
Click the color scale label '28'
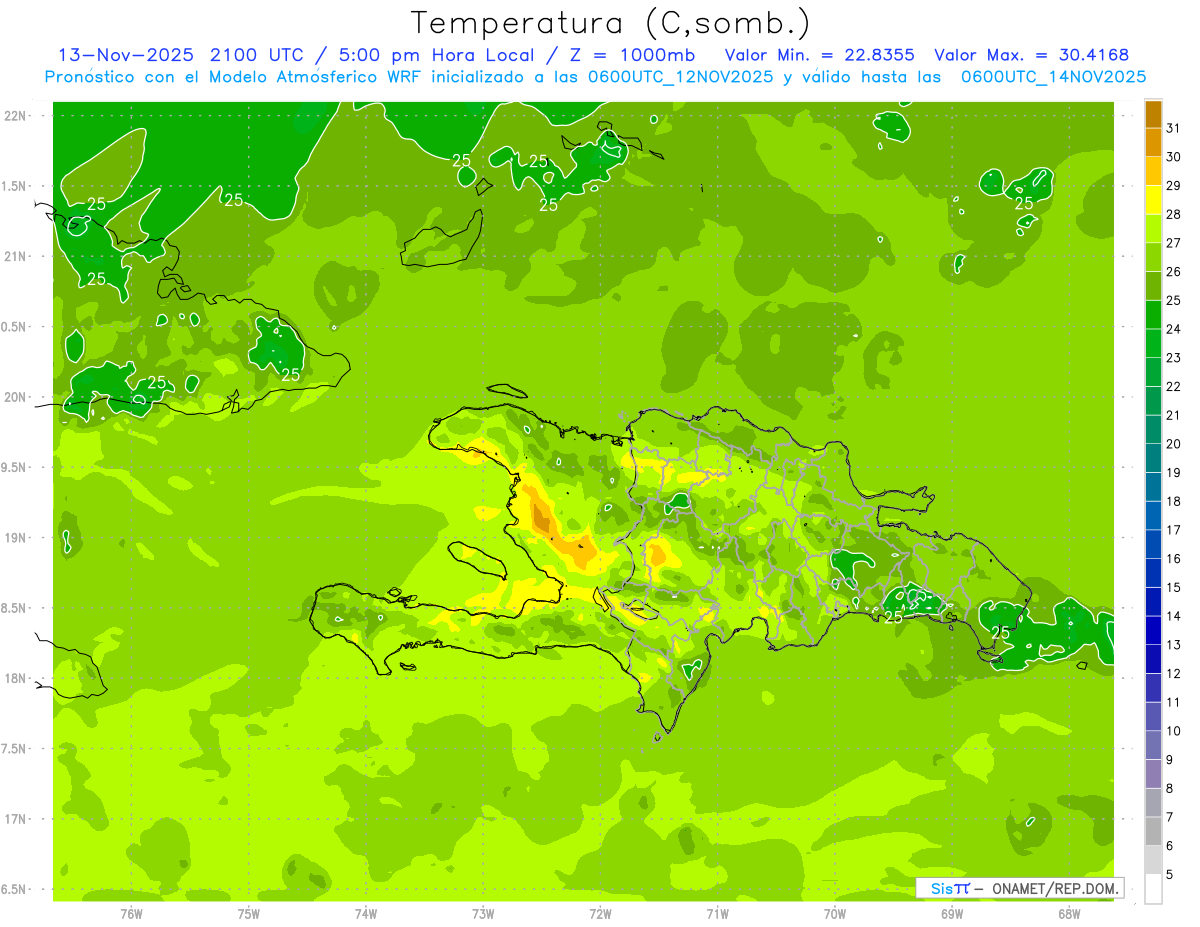pos(1173,214)
